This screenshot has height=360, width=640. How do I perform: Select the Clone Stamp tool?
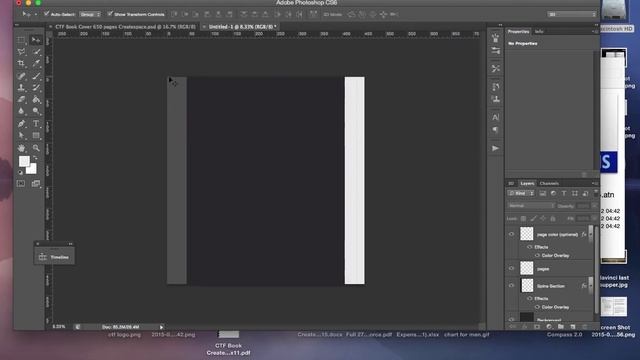coord(21,88)
